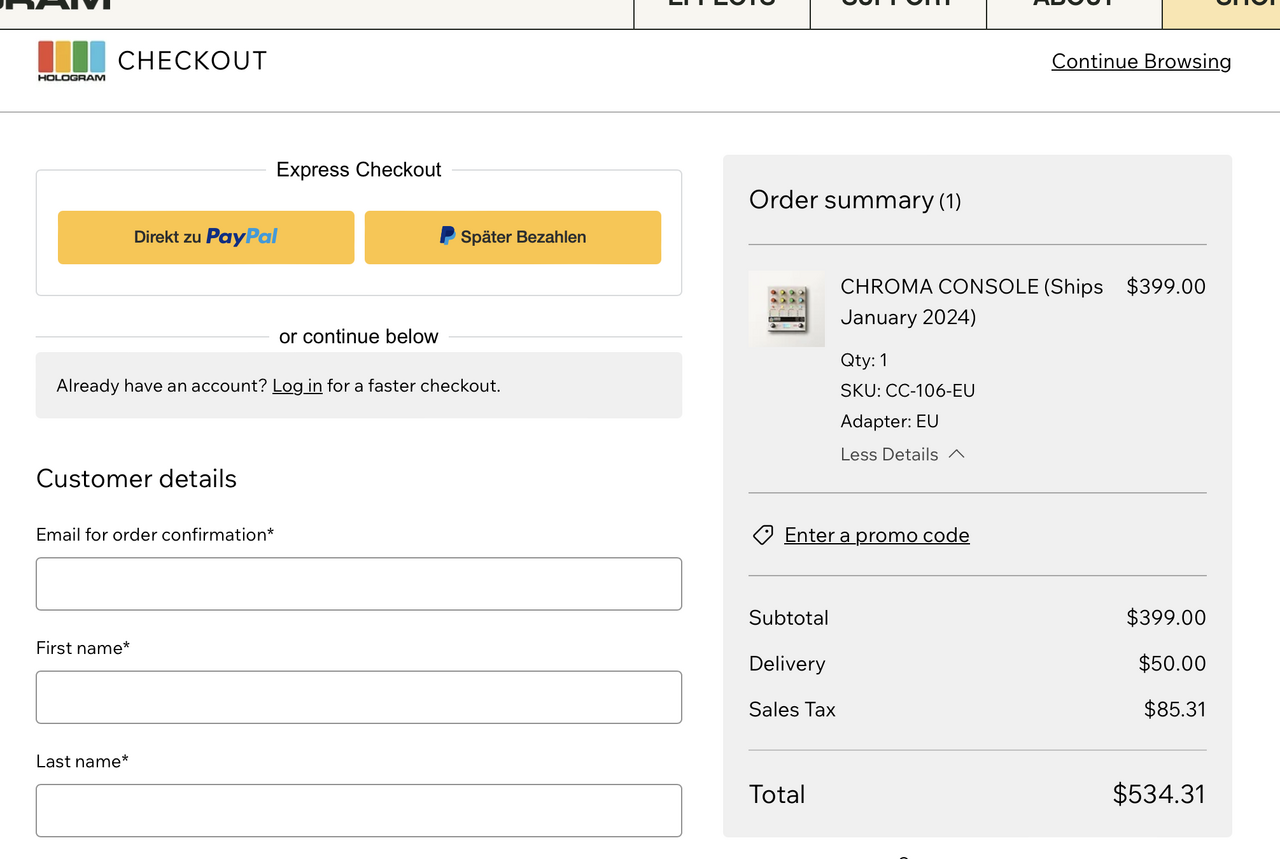The image size is (1280, 859).
Task: Choose the Später Bezahlen PayPal button
Action: (513, 237)
